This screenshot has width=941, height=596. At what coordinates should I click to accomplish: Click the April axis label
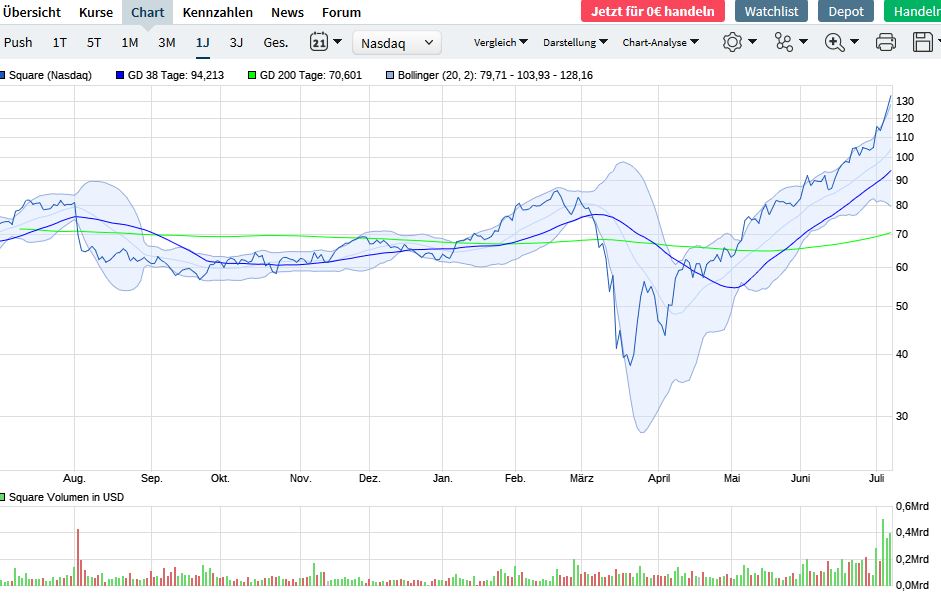[x=659, y=478]
